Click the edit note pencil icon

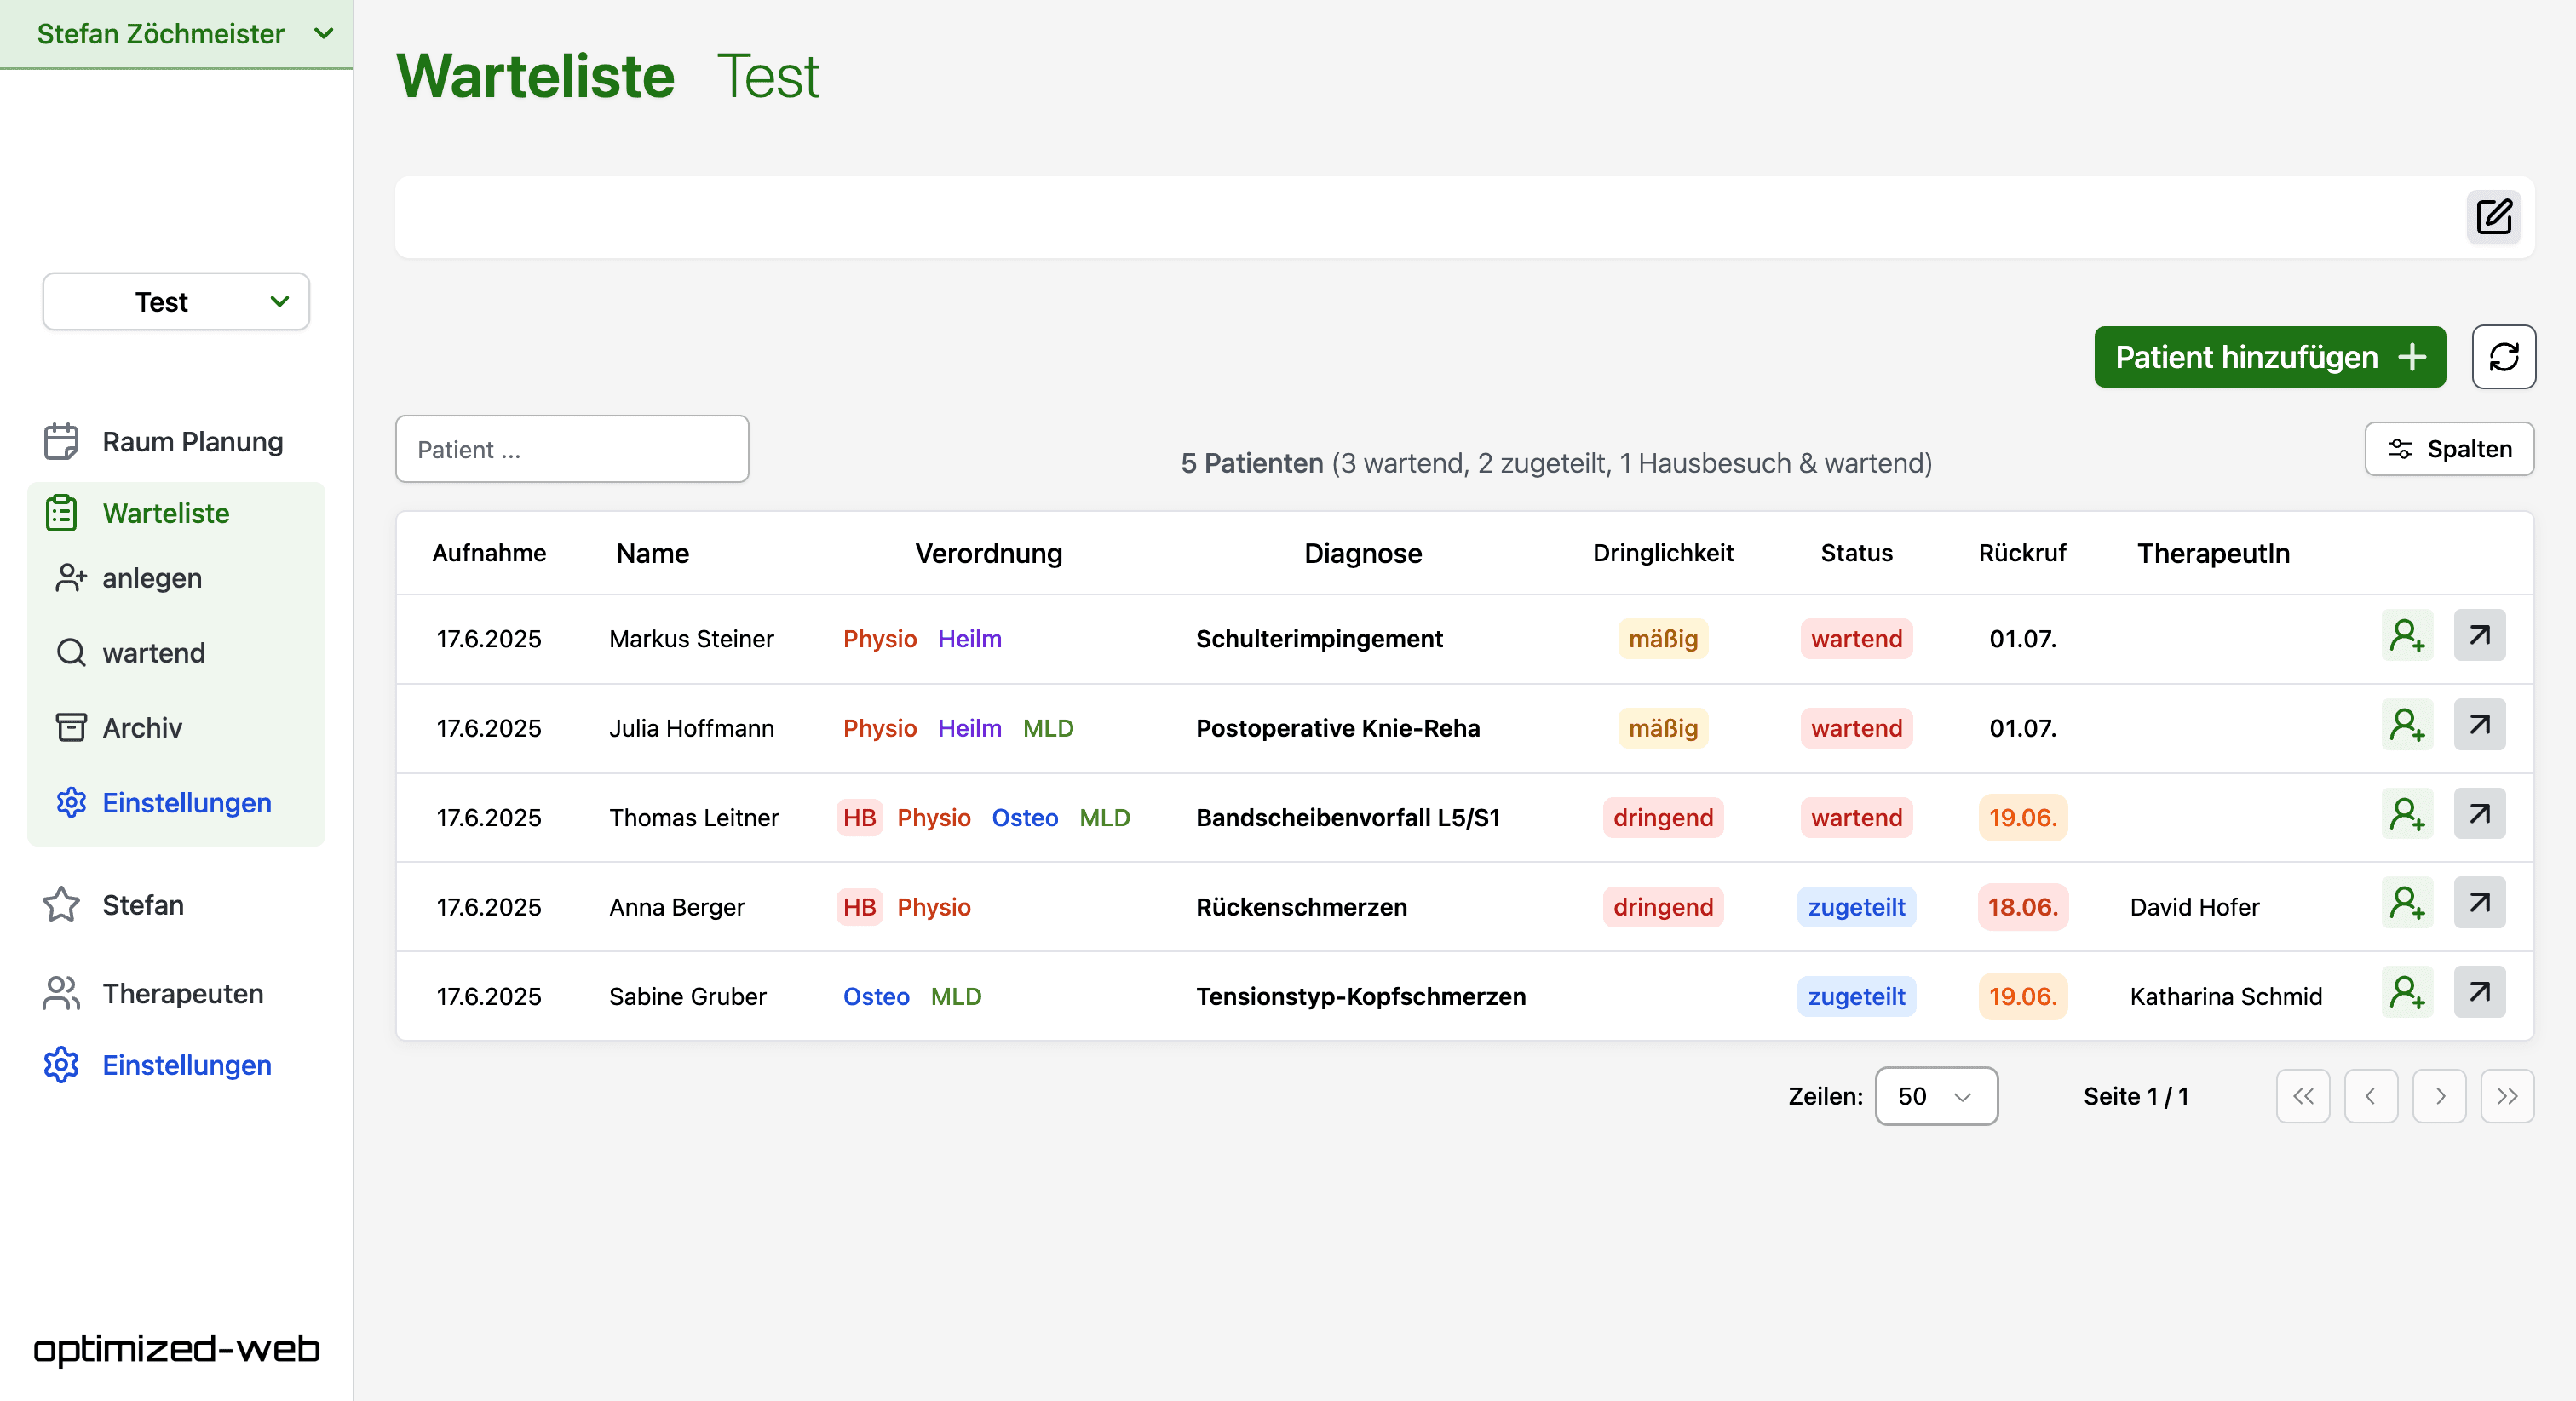pos(2493,216)
